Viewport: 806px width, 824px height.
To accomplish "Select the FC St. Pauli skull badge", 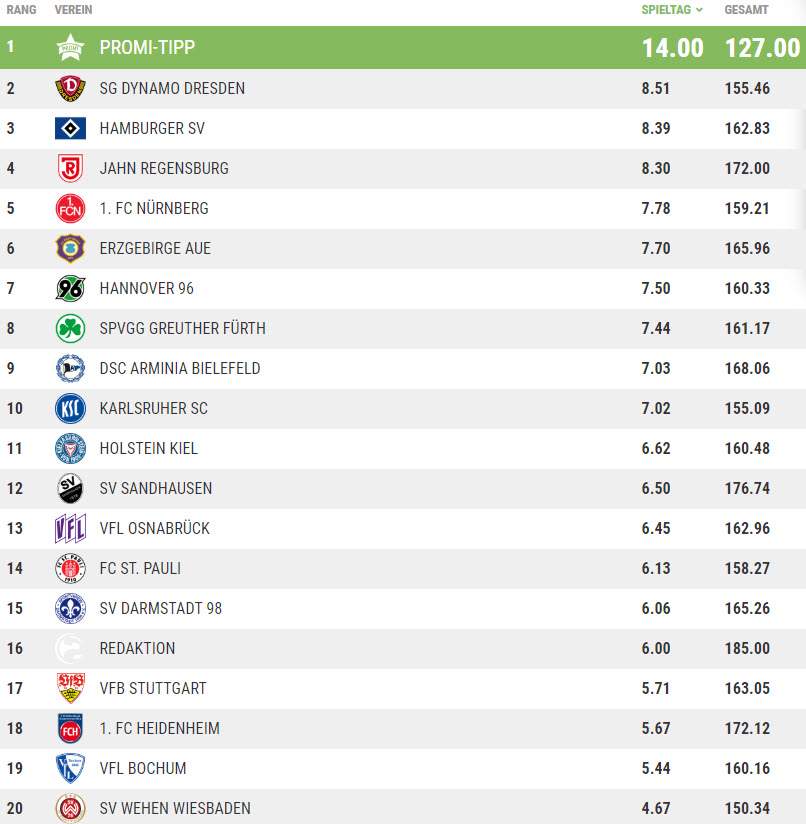I will click(x=71, y=568).
